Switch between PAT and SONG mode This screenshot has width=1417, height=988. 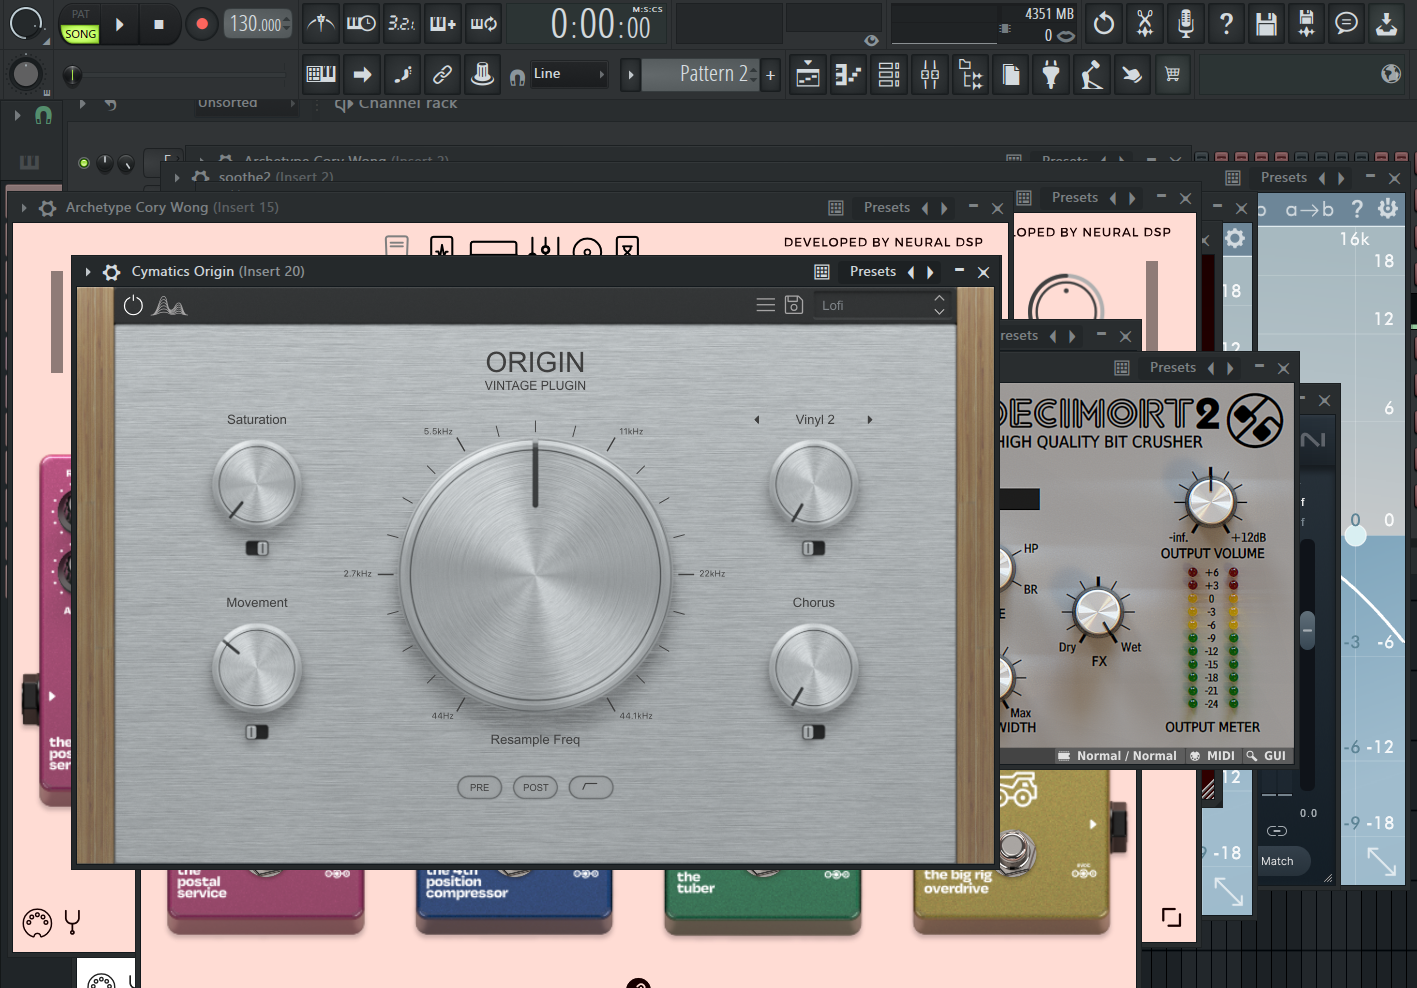click(80, 25)
